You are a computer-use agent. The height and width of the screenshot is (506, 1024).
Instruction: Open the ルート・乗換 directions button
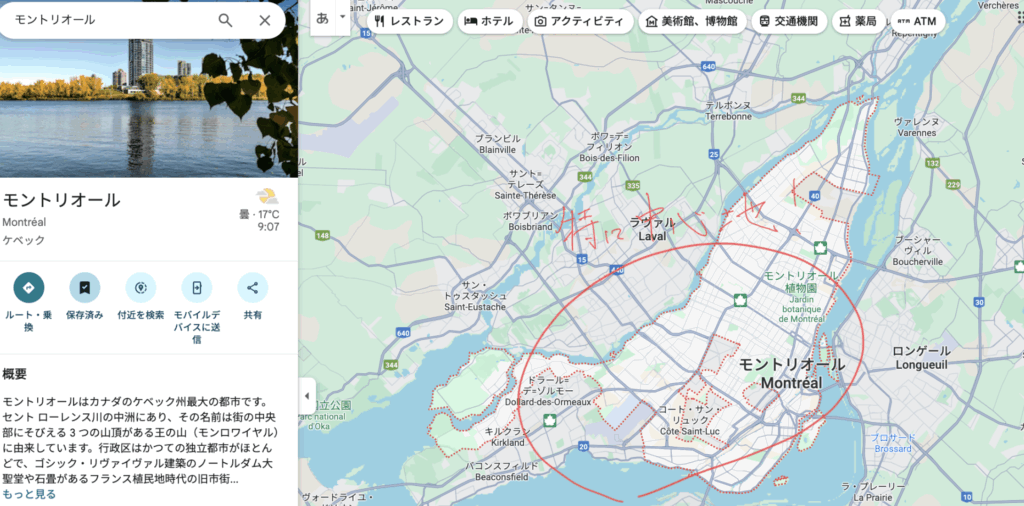click(29, 288)
